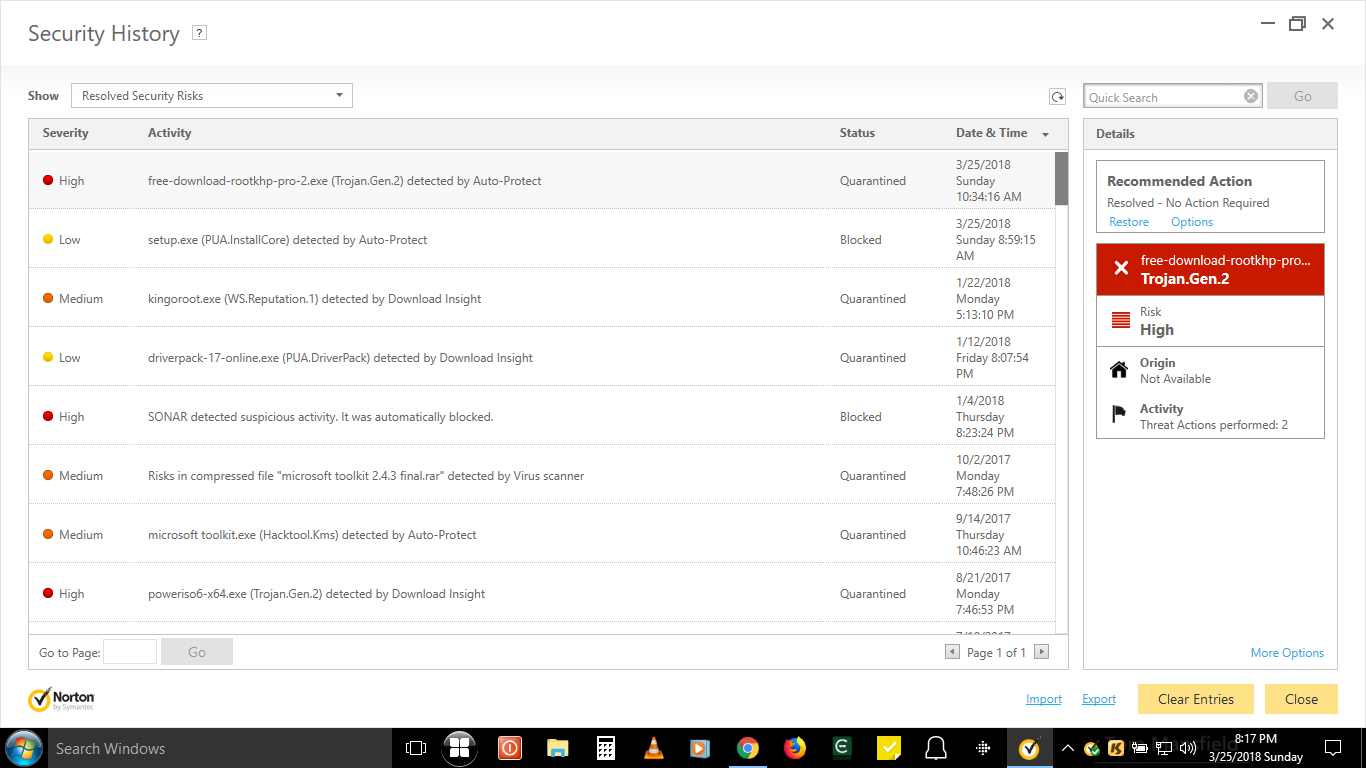Screen dimensions: 1366x768
Task: Expand the Show filter dropdown
Action: click(x=212, y=96)
